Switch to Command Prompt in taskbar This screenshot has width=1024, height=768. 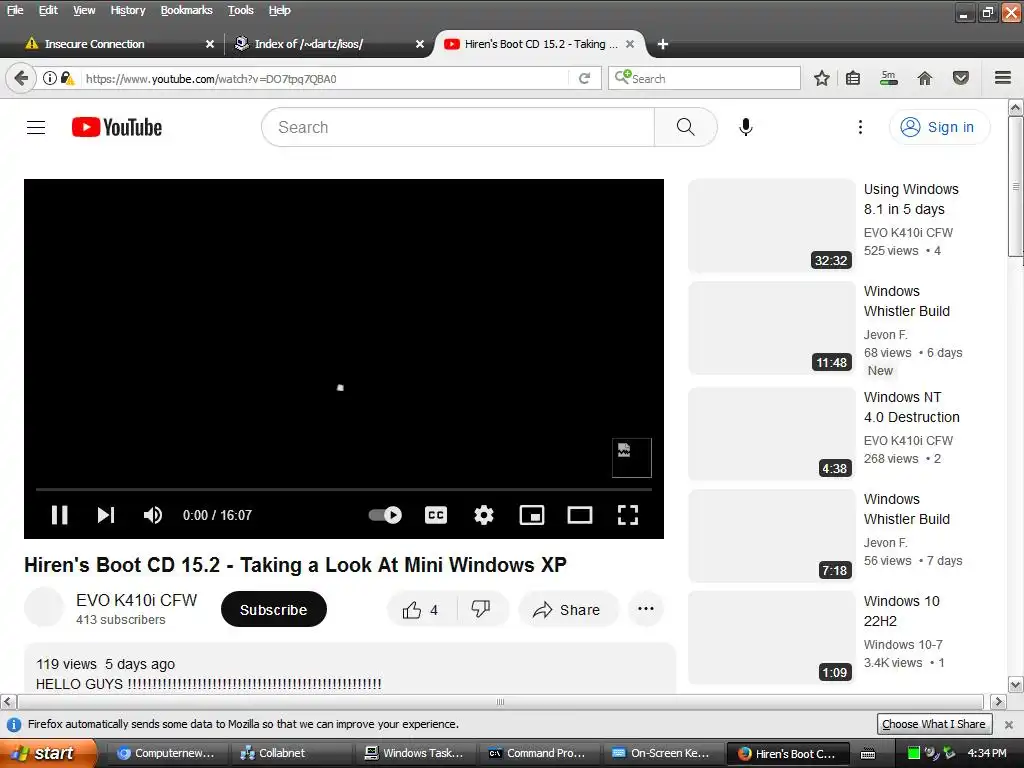[541, 753]
